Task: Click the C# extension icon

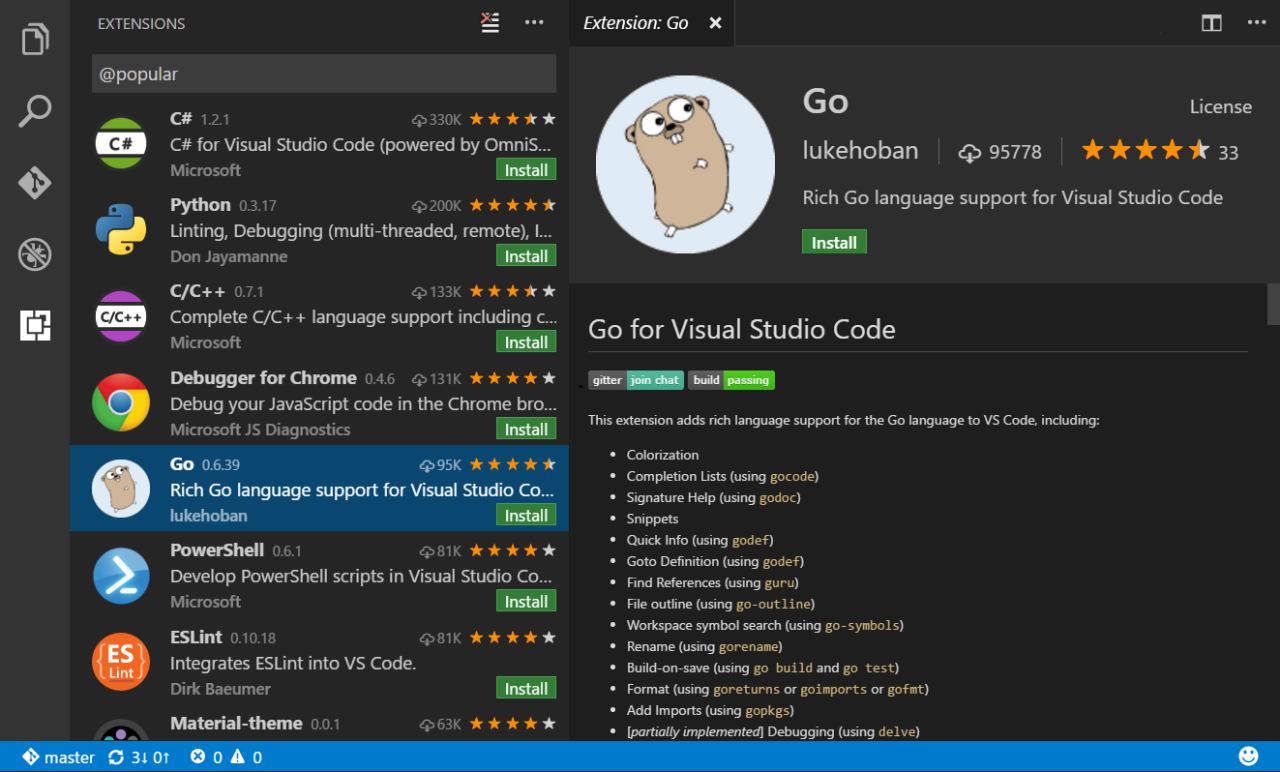Action: 121,144
